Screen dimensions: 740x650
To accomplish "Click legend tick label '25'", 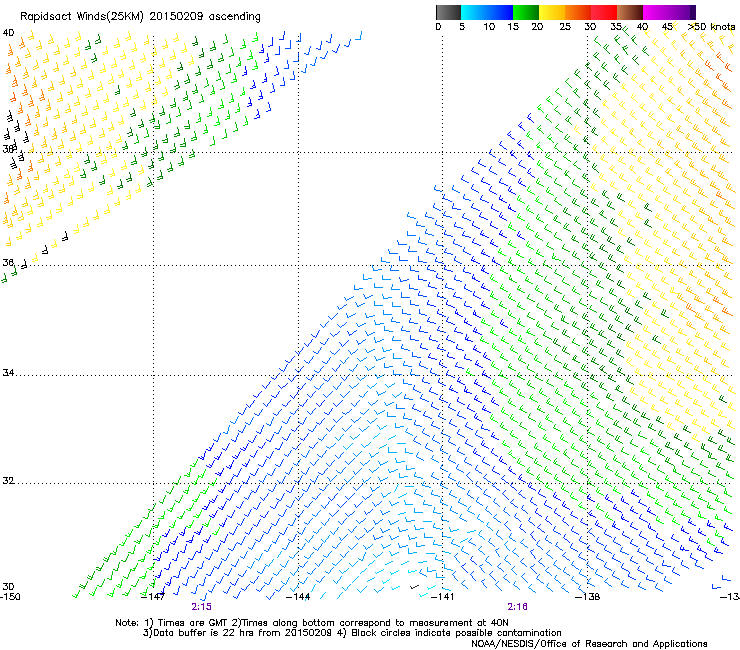I will pos(565,27).
